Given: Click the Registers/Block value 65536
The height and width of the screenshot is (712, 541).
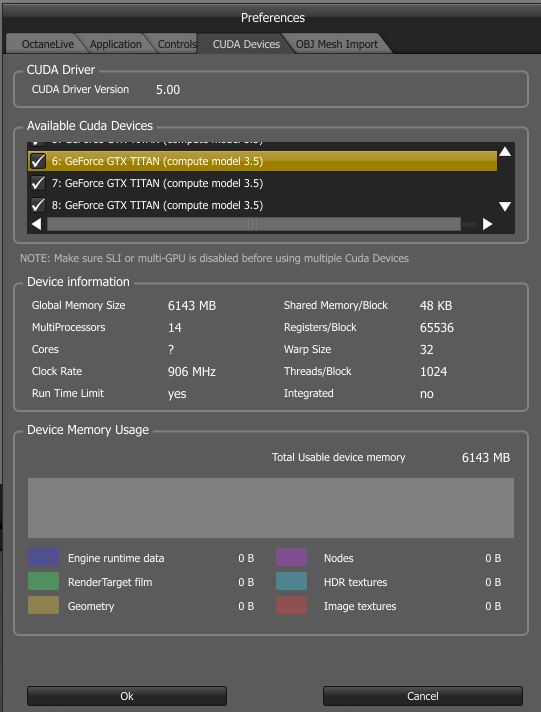Looking at the screenshot, I should coord(437,328).
